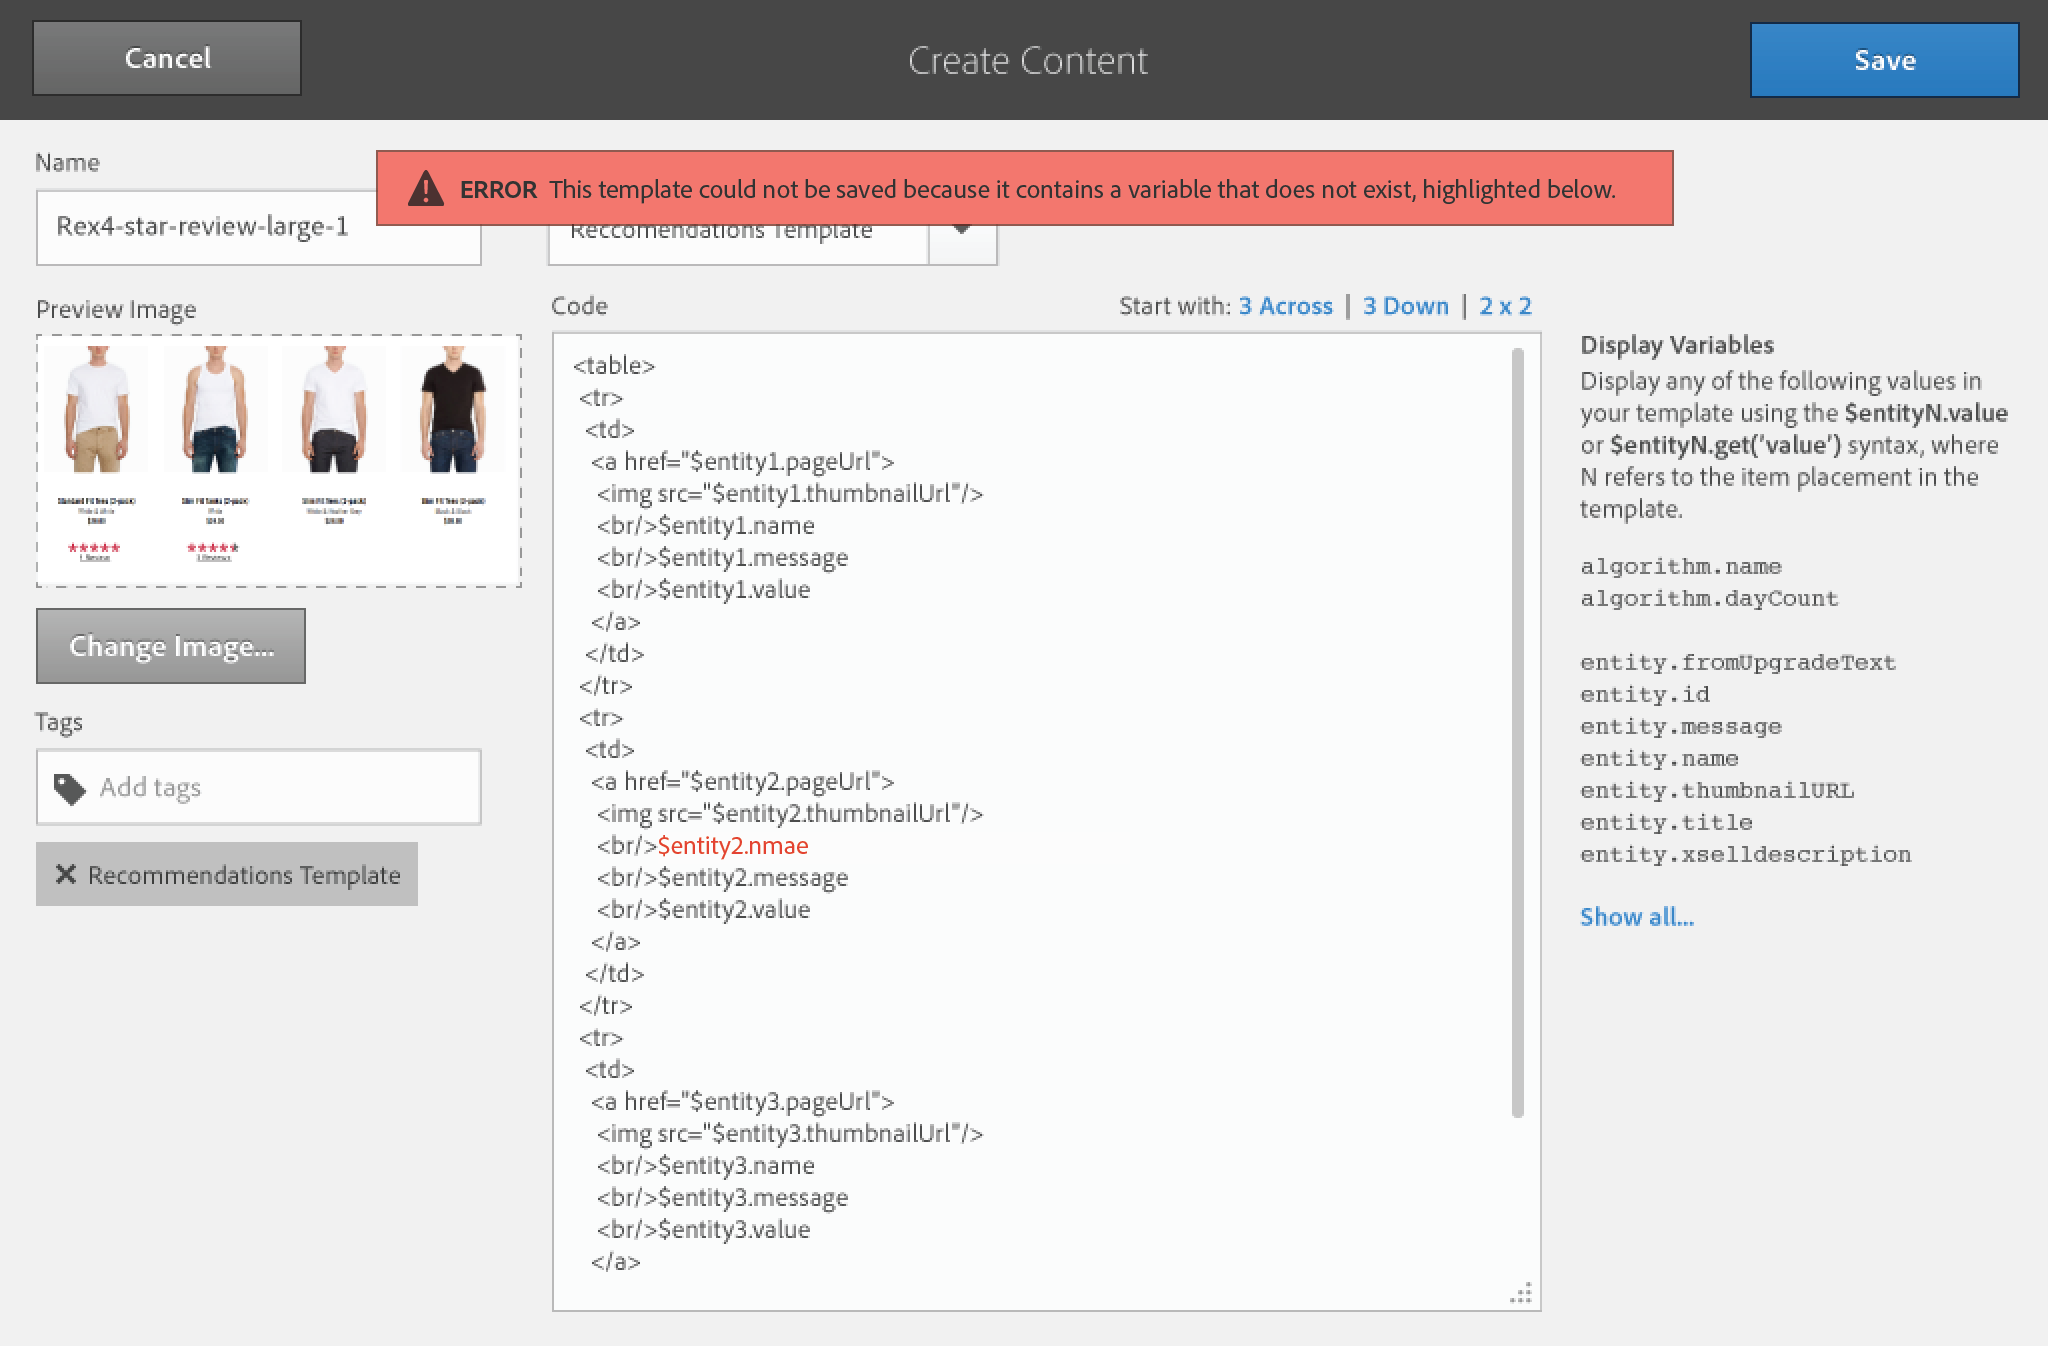Click the tag icon in tags field
This screenshot has width=2048, height=1346.
(x=69, y=788)
